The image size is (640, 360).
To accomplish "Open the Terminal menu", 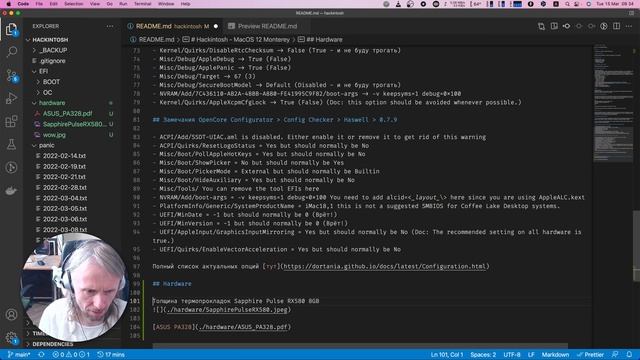I will tap(142, 4).
